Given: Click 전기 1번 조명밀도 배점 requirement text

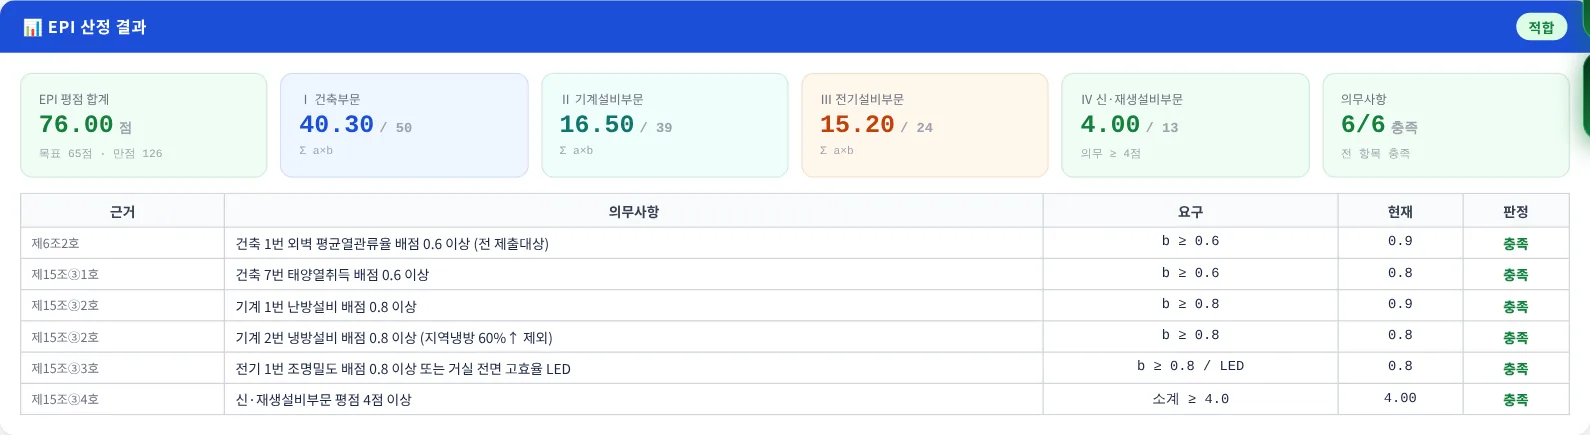Looking at the screenshot, I should point(403,368).
